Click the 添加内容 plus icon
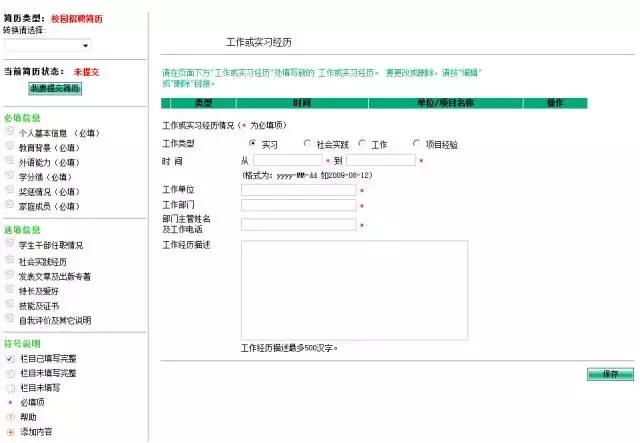640x443 pixels. coord(11,432)
